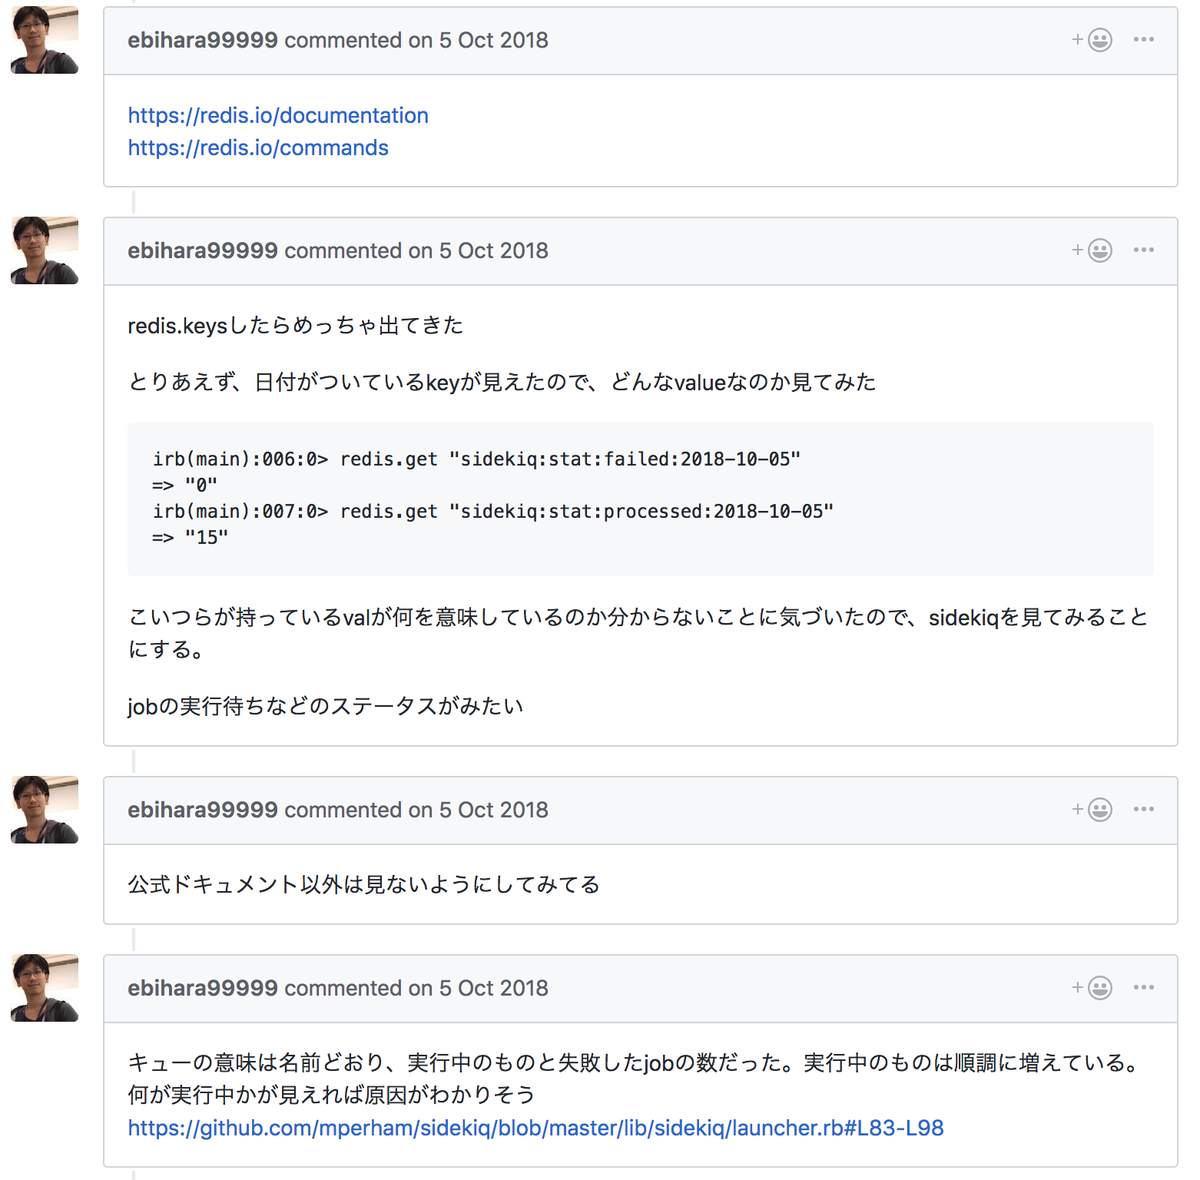The height and width of the screenshot is (1180, 1200).
Task: Open options menu on 公式ドキュメント comment
Action: click(x=1144, y=809)
